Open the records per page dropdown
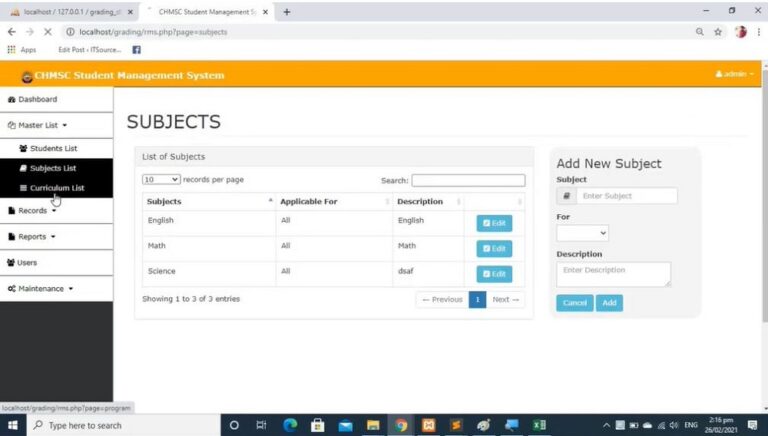 coord(161,180)
